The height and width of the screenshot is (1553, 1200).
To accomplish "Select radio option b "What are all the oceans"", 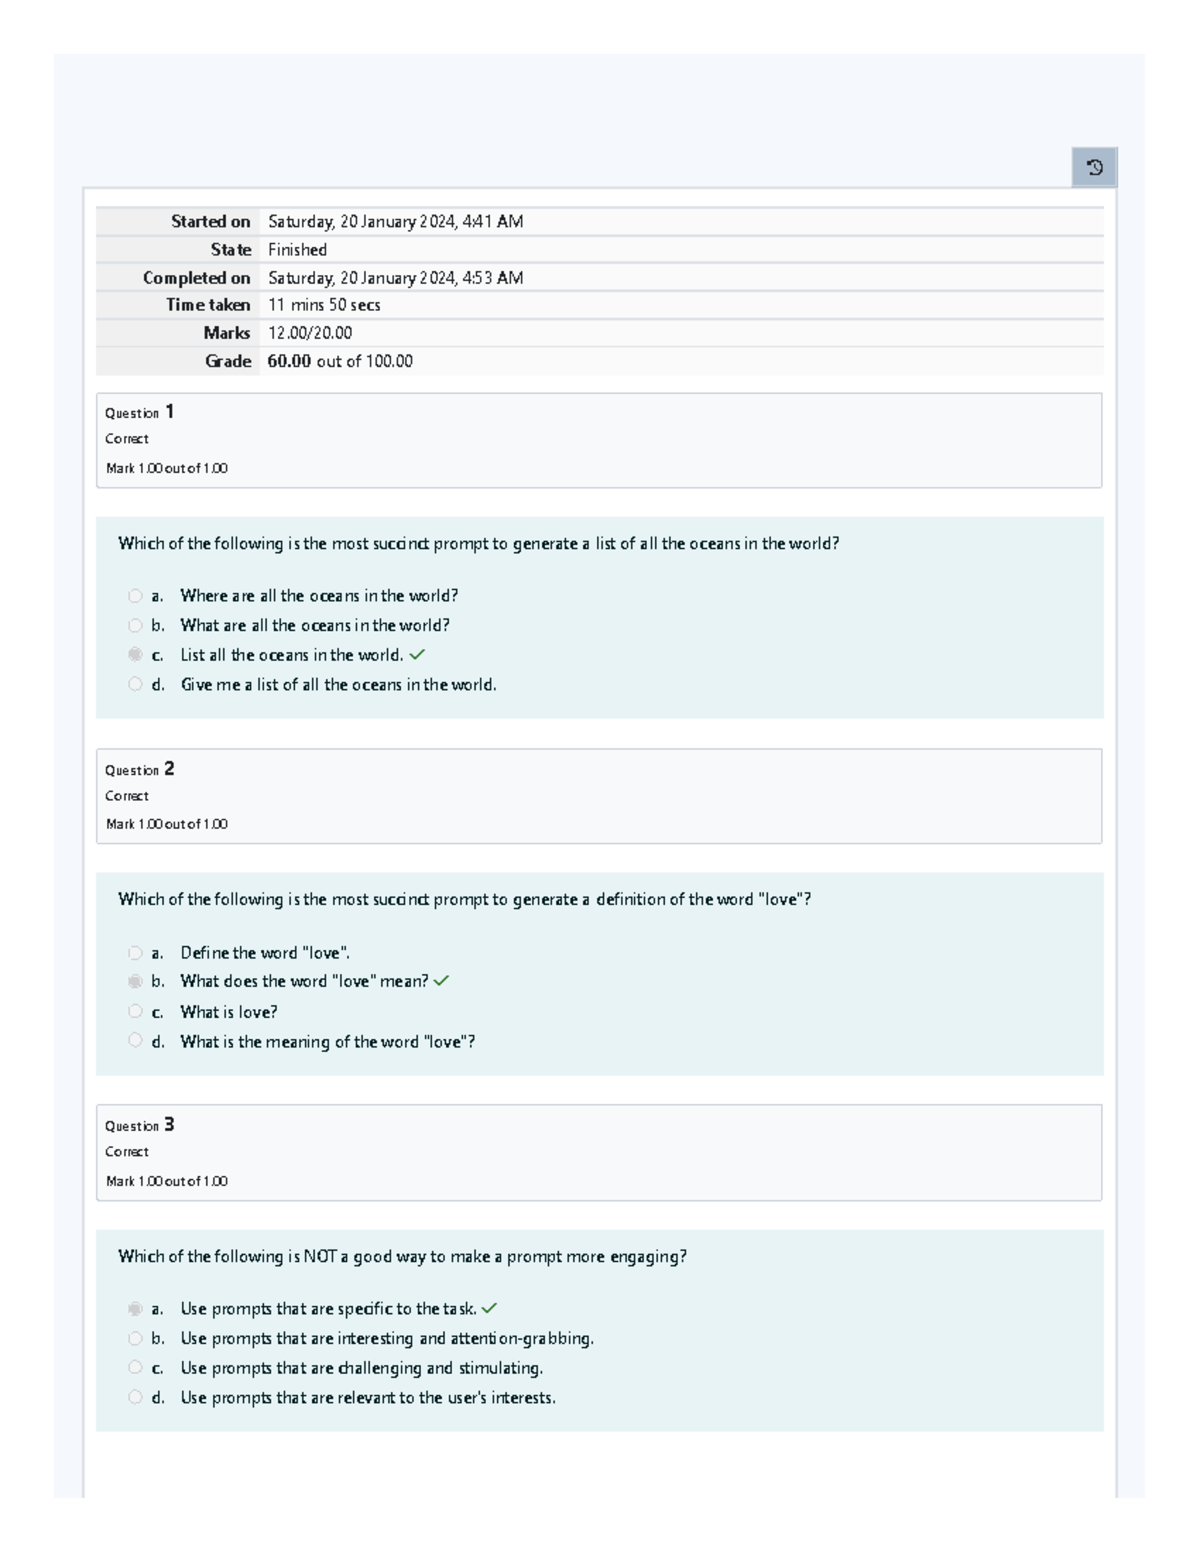I will tap(135, 625).
